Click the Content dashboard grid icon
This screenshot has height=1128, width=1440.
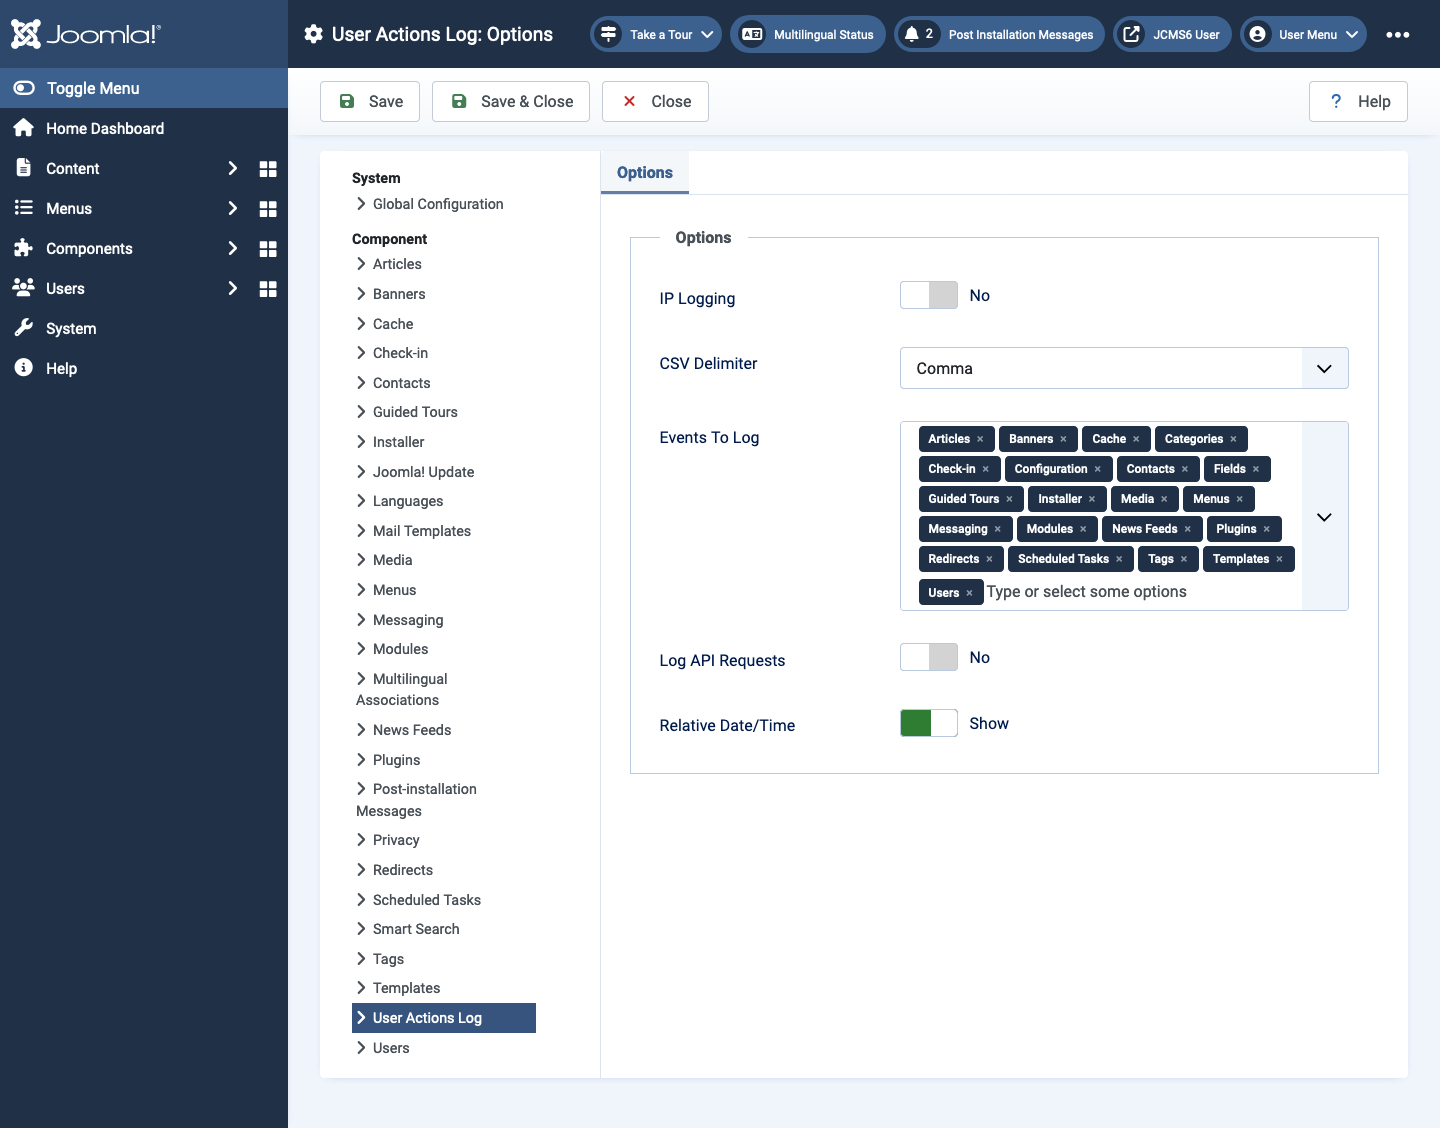267,169
